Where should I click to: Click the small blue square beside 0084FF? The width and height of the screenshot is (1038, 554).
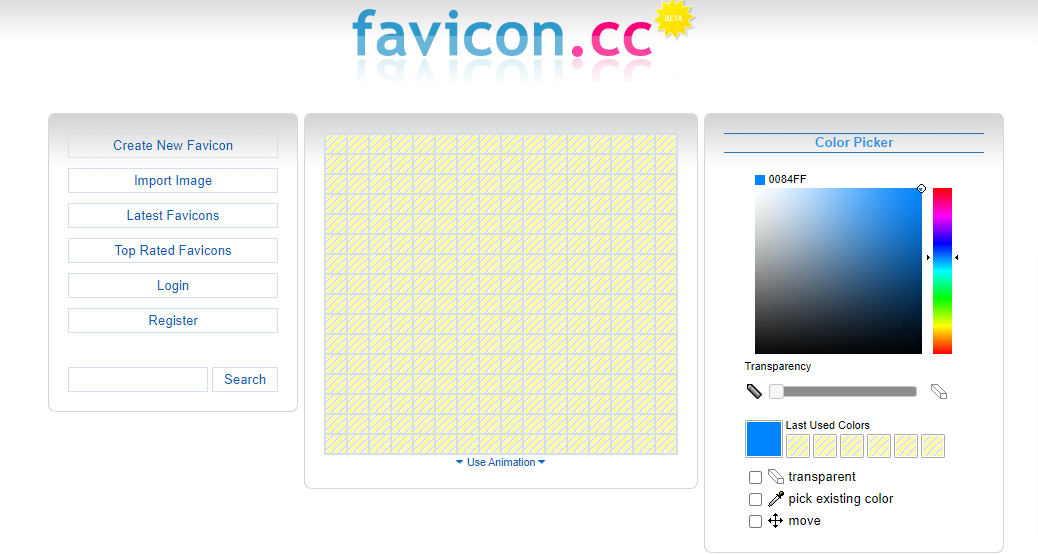tap(760, 179)
